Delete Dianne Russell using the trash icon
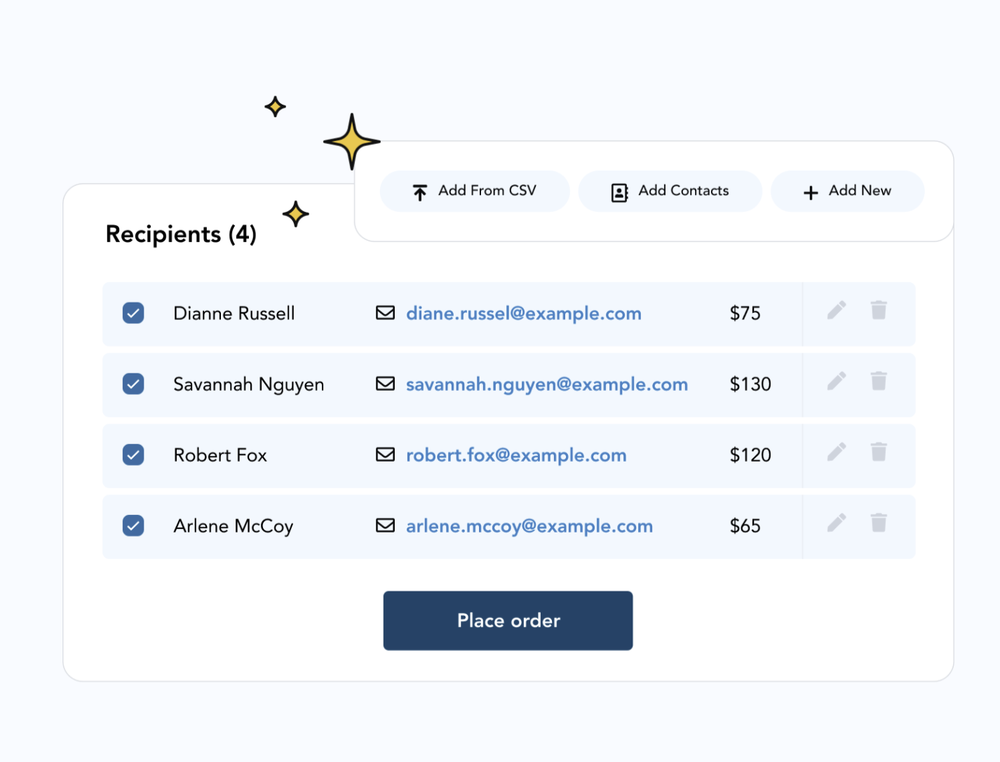Image resolution: width=1000 pixels, height=762 pixels. point(879,310)
